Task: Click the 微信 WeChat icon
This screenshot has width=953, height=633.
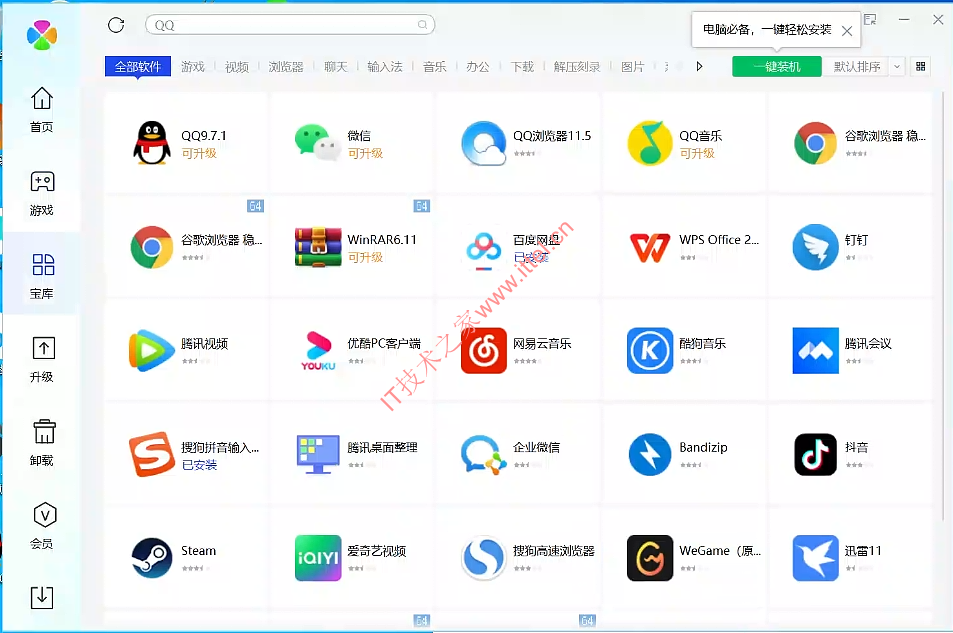Action: click(318, 143)
